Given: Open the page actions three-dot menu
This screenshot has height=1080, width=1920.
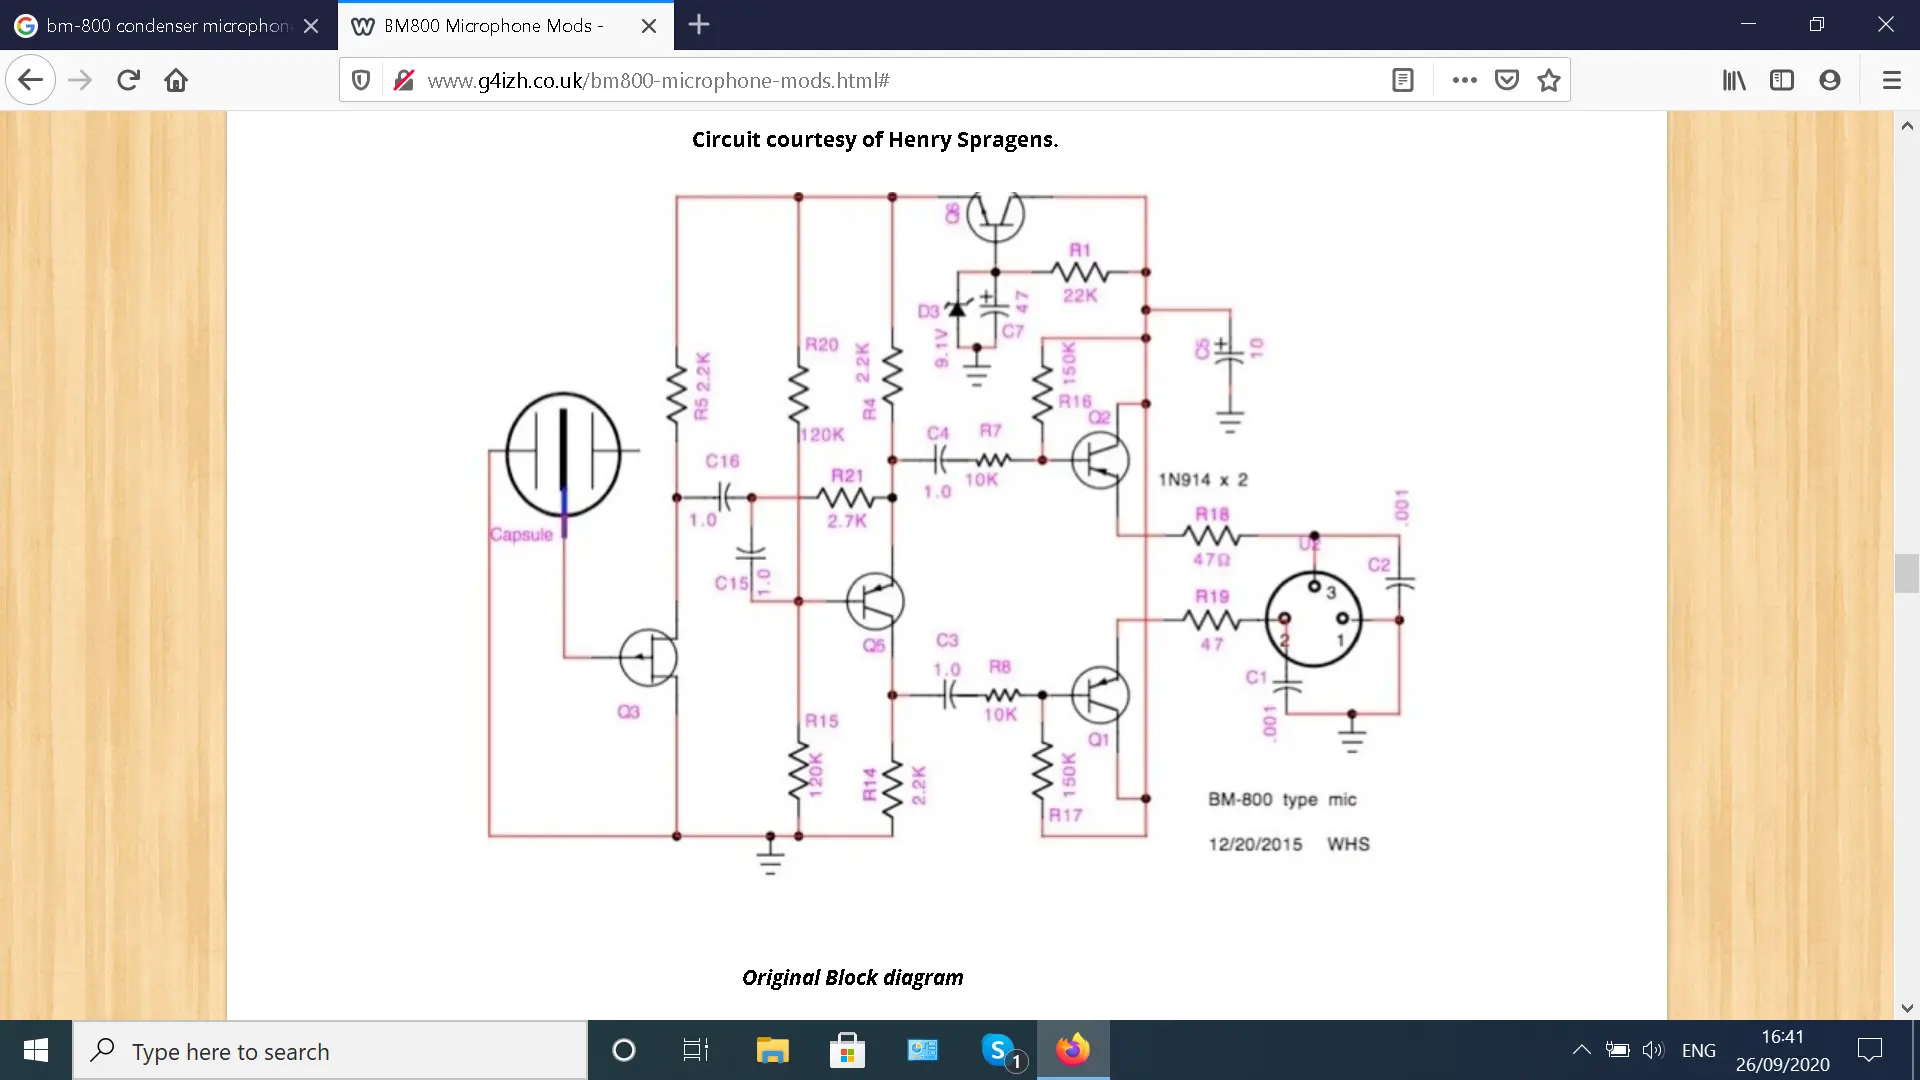Looking at the screenshot, I should tap(1464, 80).
